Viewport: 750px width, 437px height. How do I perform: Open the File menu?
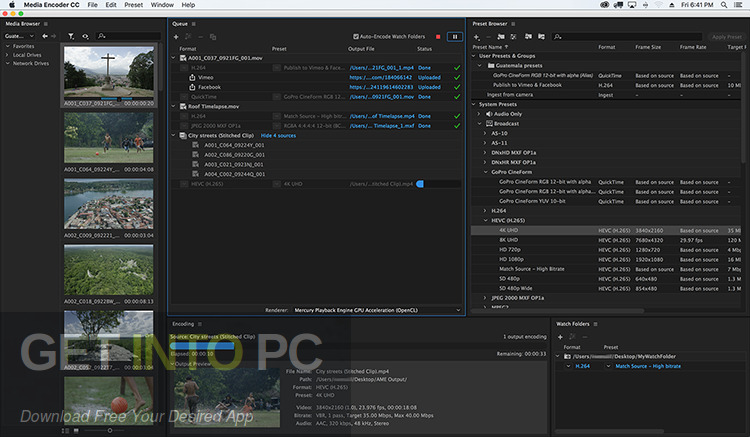click(x=92, y=5)
